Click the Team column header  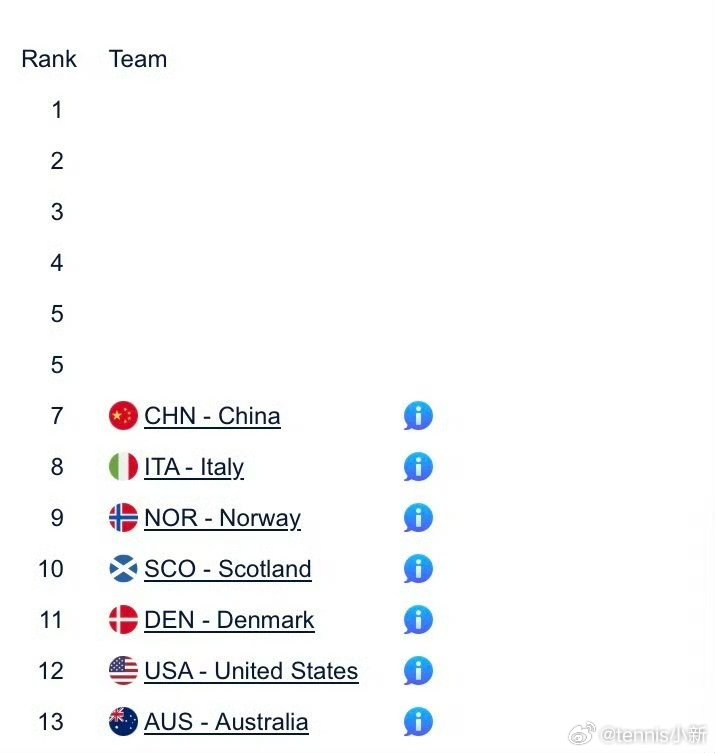coord(138,59)
